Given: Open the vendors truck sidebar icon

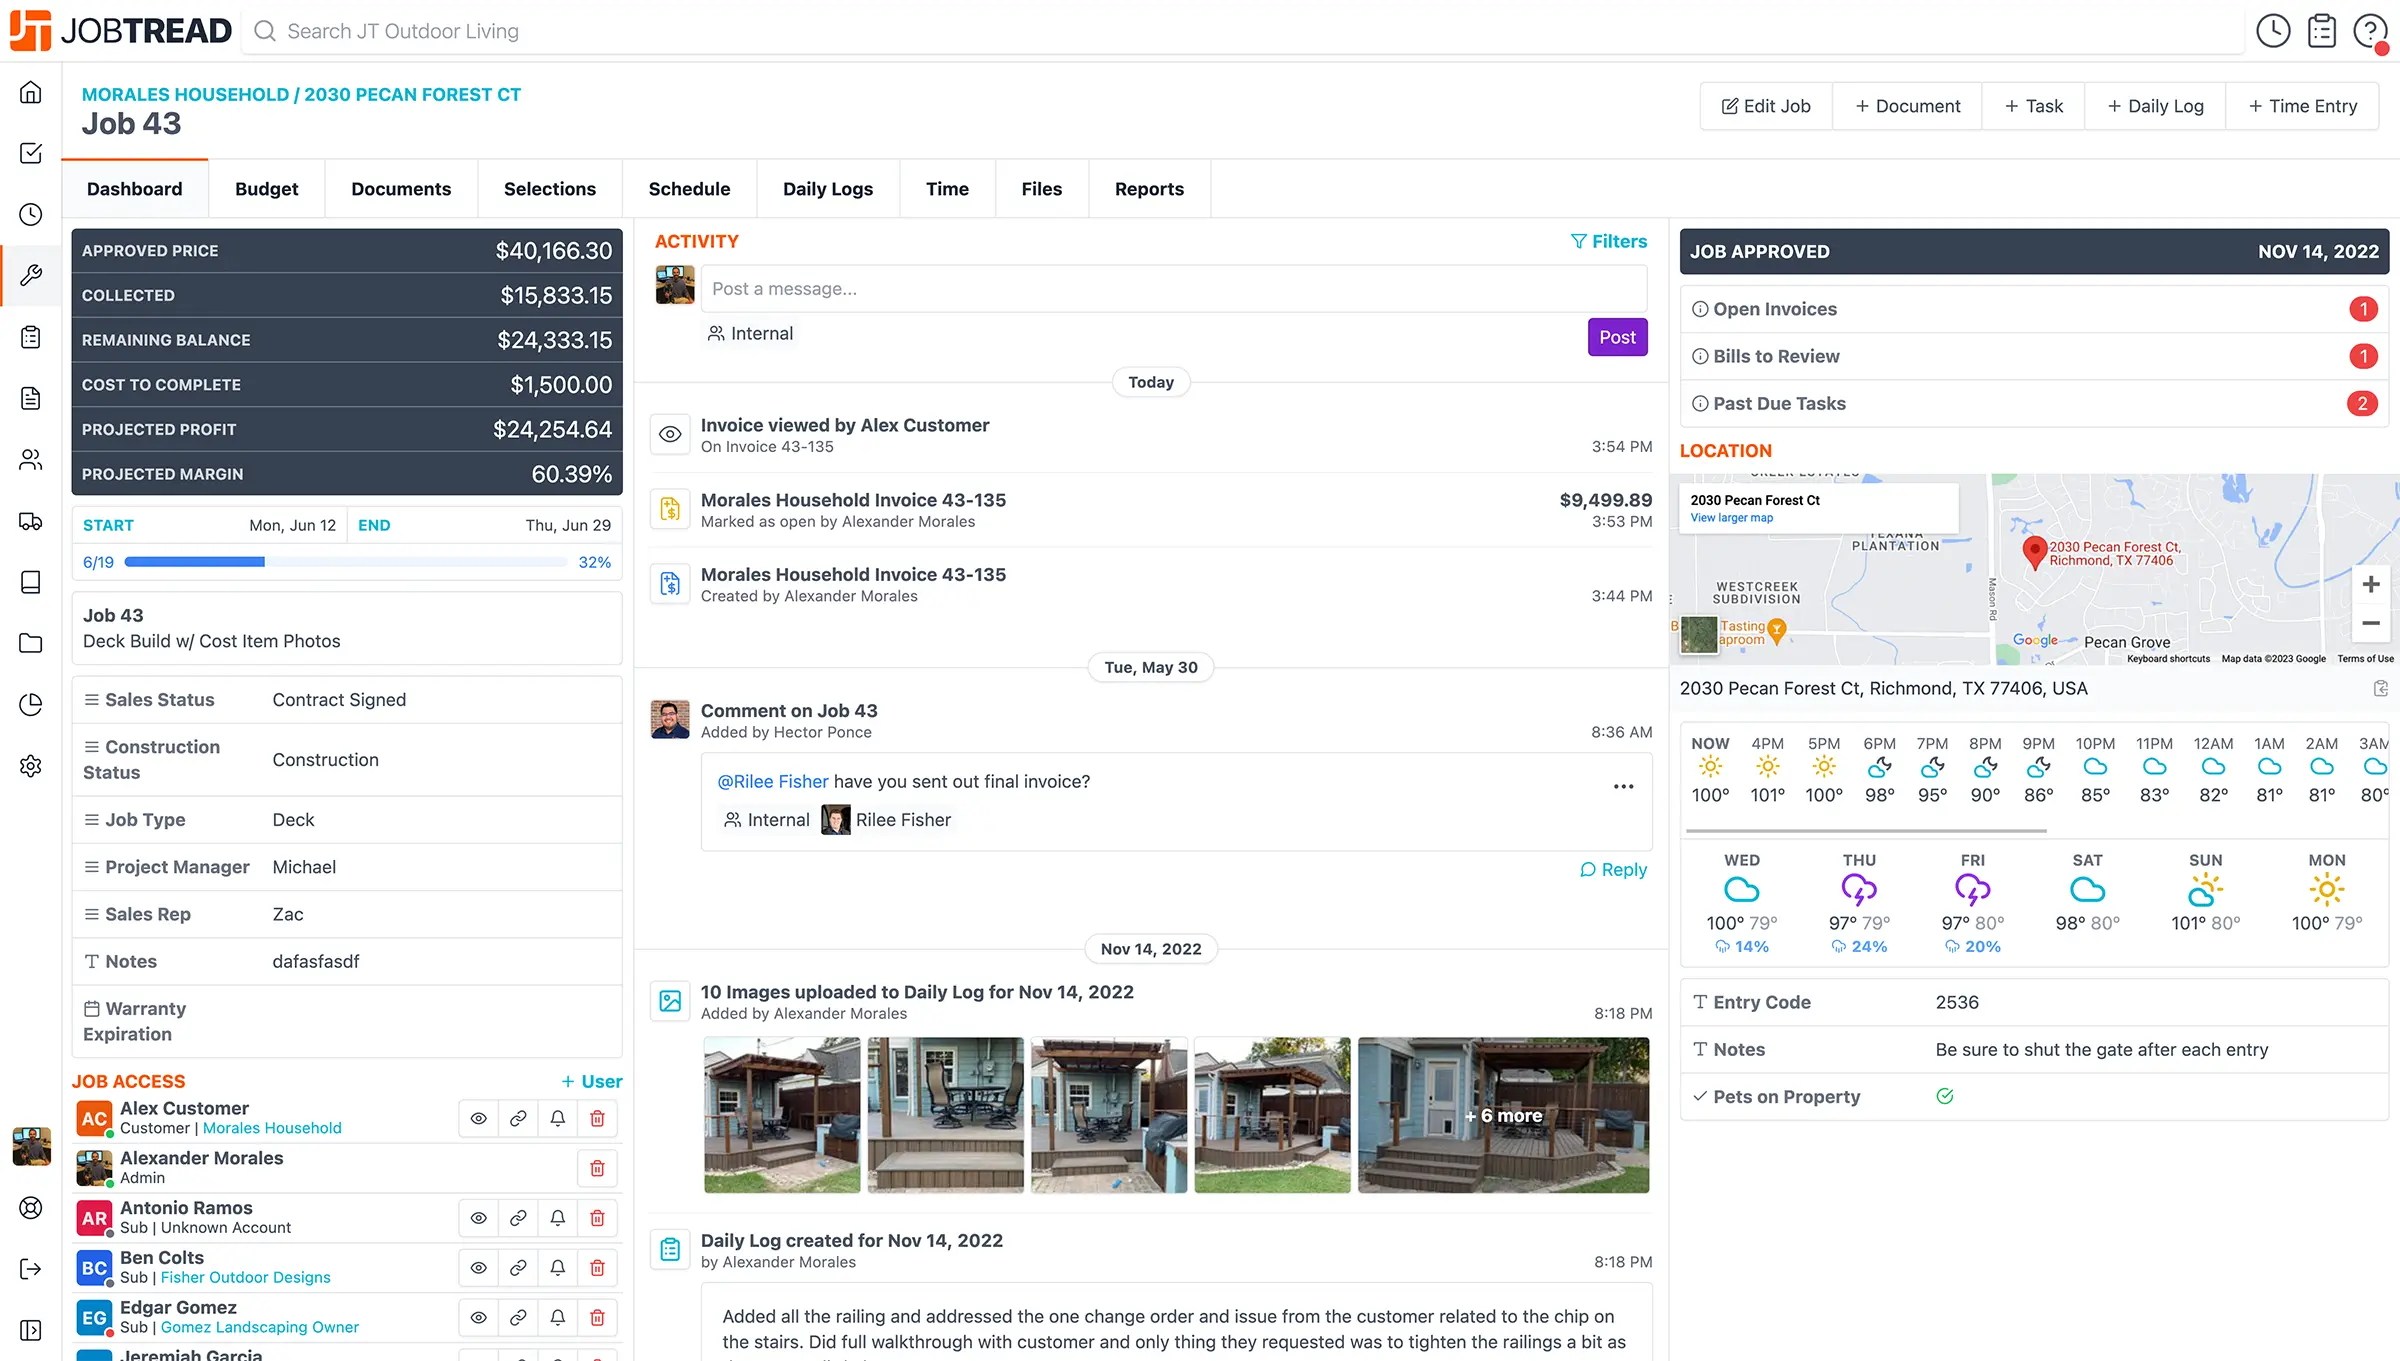Looking at the screenshot, I should [31, 521].
